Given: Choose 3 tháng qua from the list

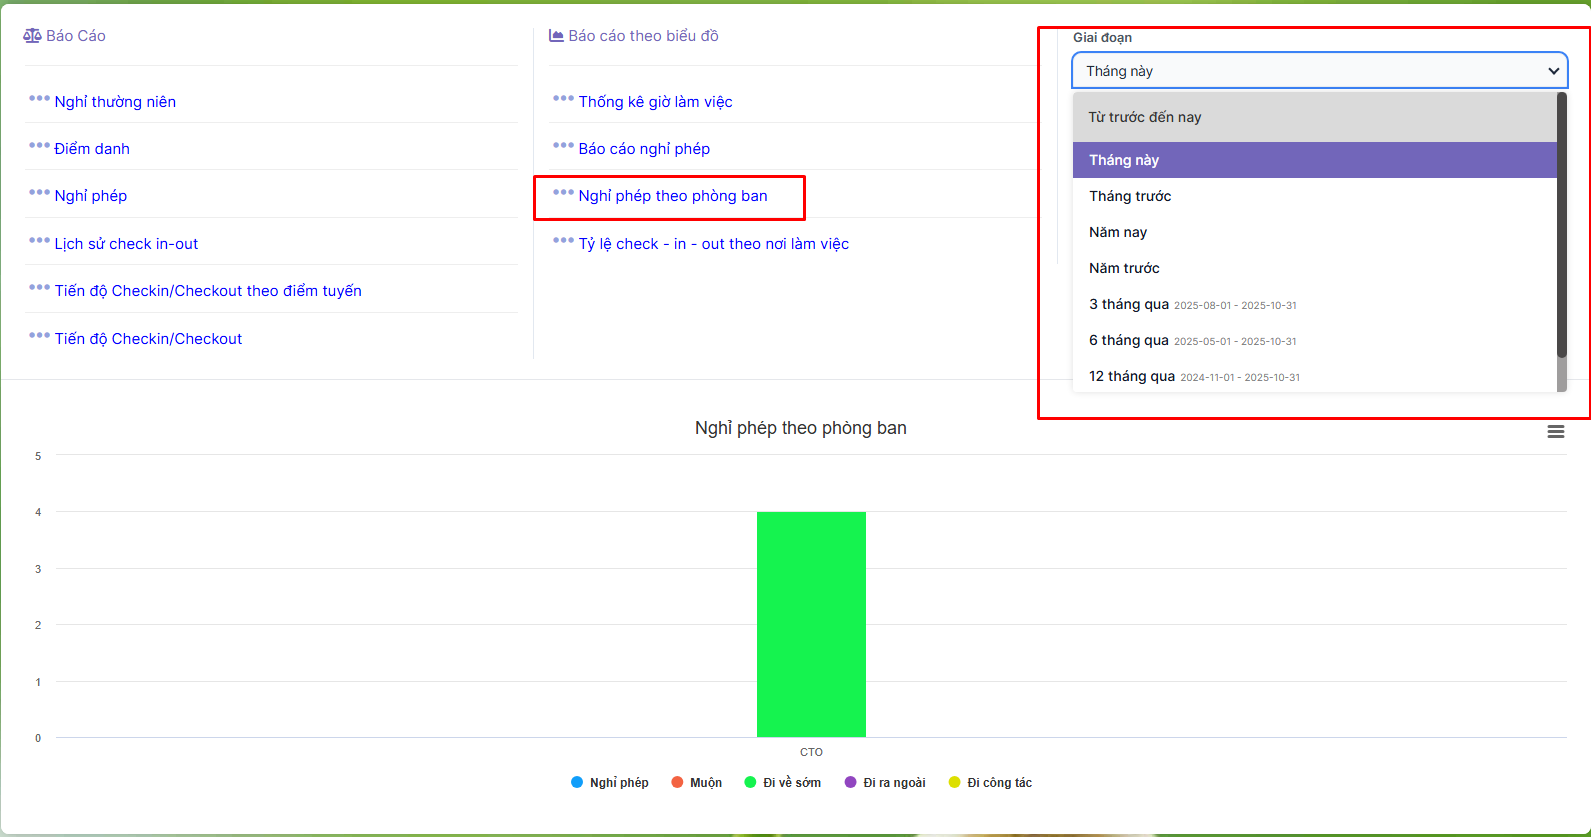Looking at the screenshot, I should 1129,304.
